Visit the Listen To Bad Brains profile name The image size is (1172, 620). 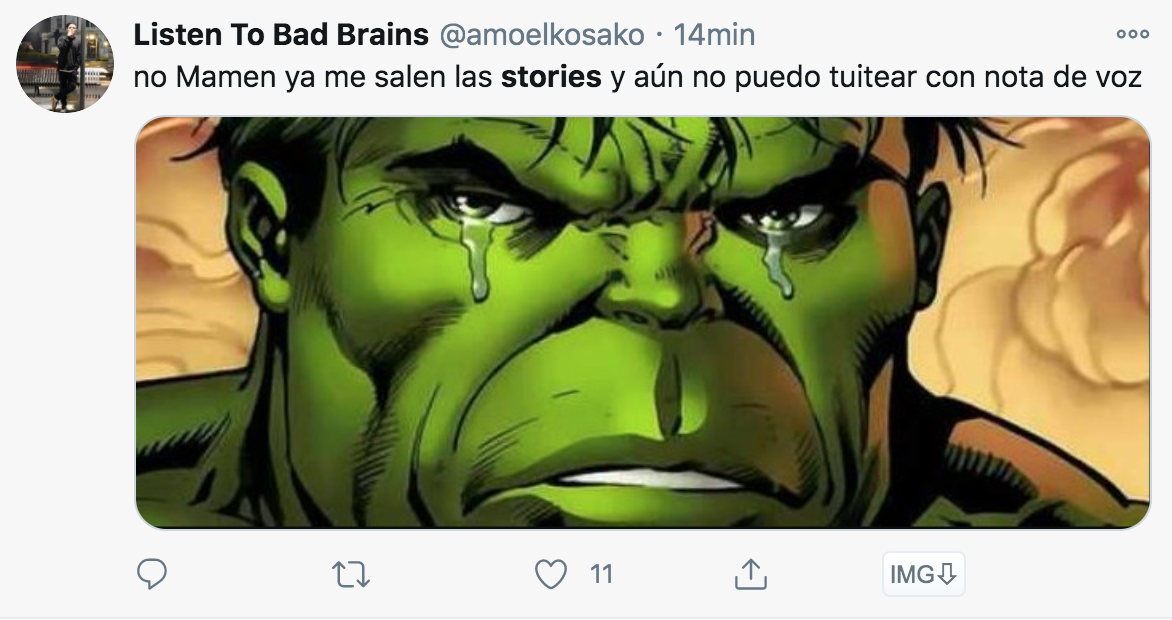[281, 34]
